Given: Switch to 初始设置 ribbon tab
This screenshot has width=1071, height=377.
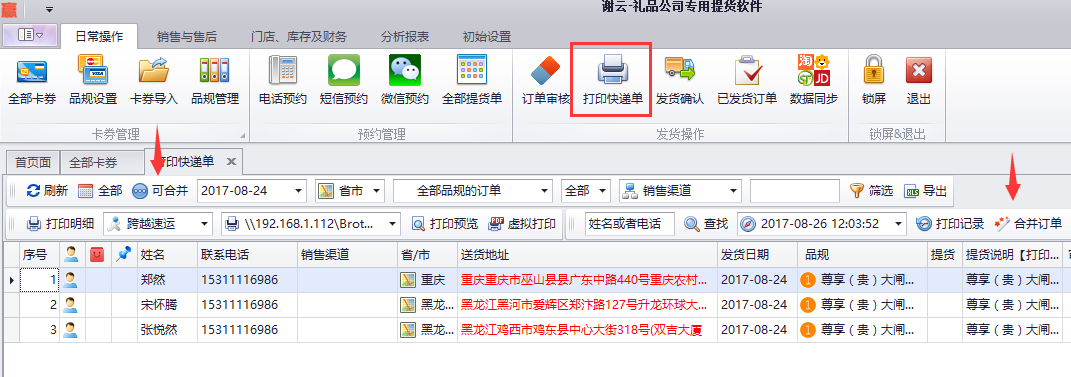Looking at the screenshot, I should click(x=486, y=36).
